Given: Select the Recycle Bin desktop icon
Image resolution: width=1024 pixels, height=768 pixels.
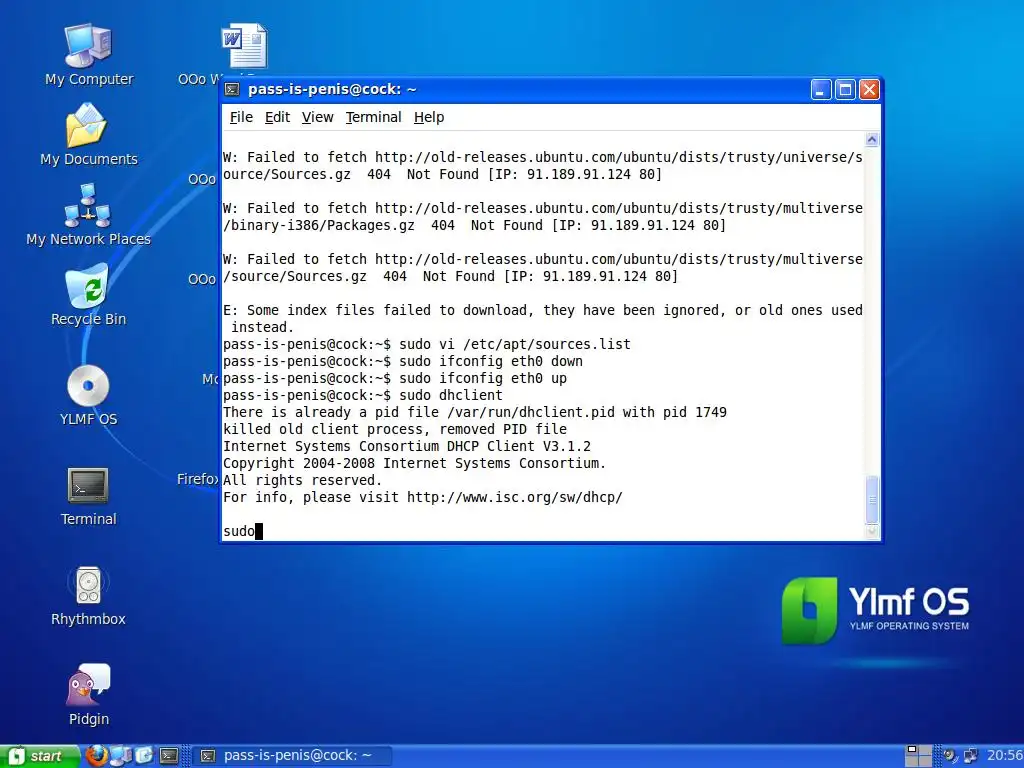Looking at the screenshot, I should pyautogui.click(x=88, y=295).
